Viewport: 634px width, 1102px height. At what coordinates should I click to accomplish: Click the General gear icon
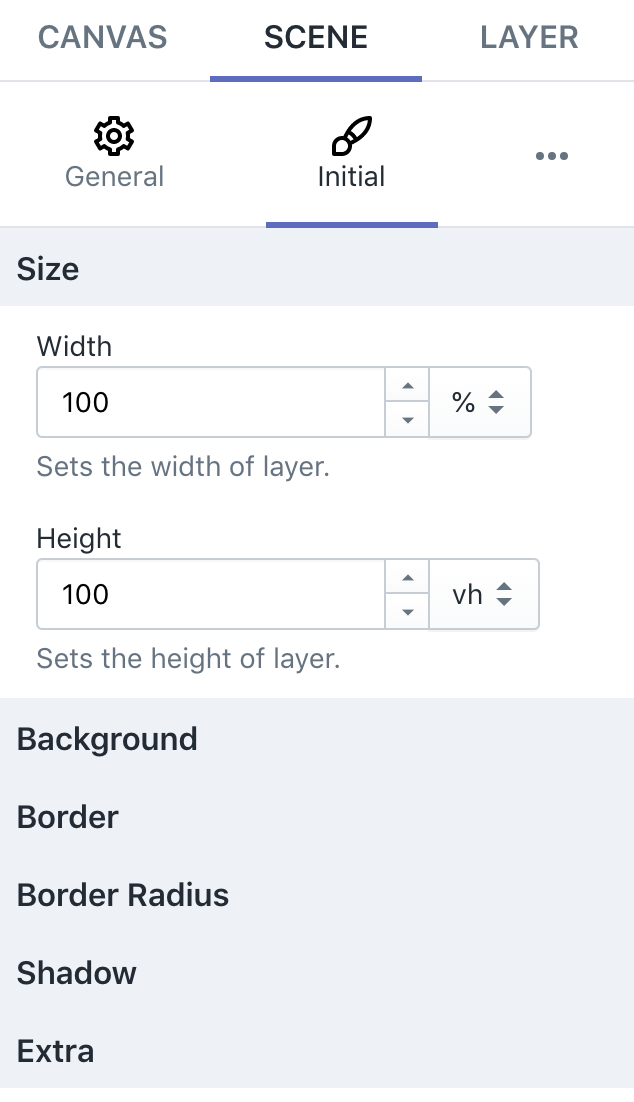click(114, 135)
